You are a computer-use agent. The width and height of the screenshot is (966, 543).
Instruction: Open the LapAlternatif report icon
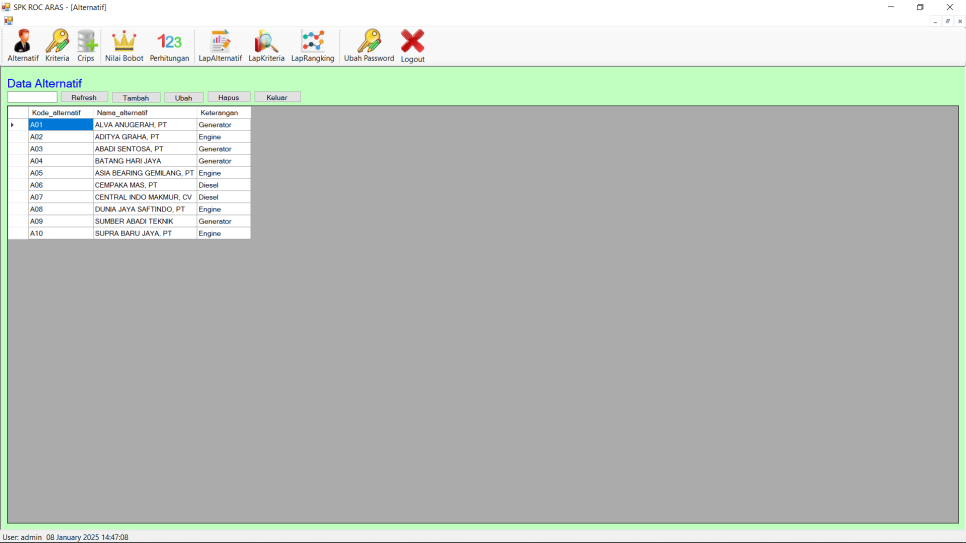tap(220, 42)
